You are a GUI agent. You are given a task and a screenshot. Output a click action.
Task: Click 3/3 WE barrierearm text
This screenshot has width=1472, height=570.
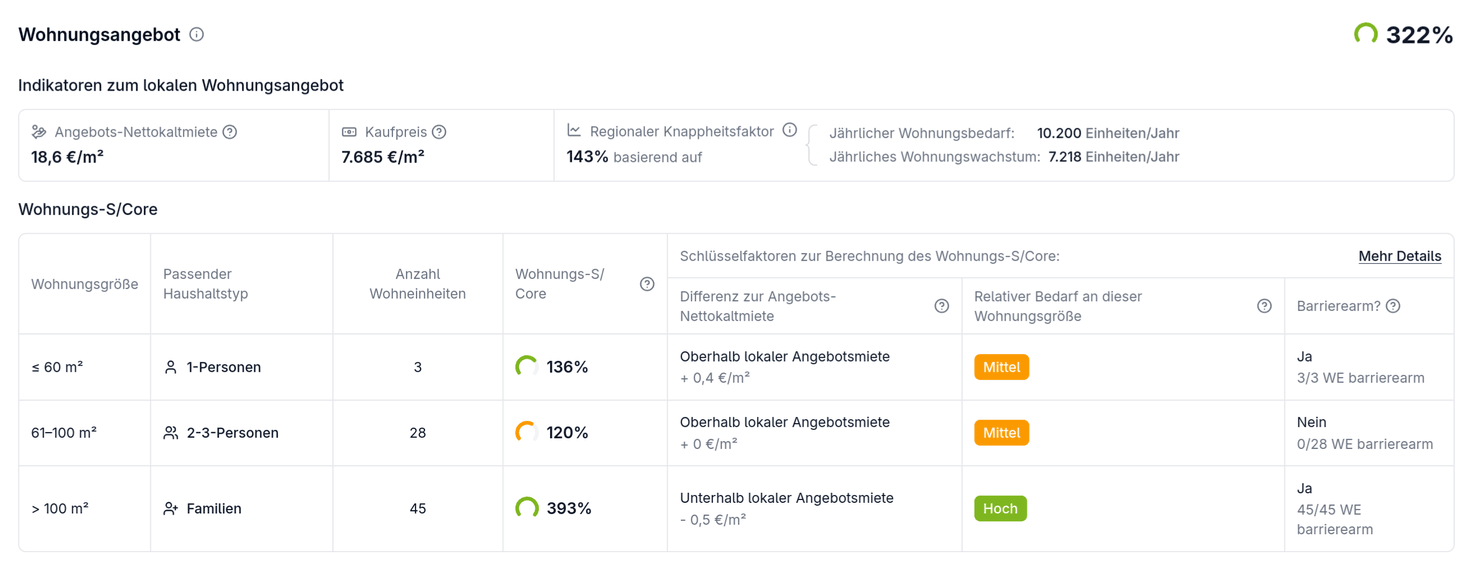coord(1361,378)
